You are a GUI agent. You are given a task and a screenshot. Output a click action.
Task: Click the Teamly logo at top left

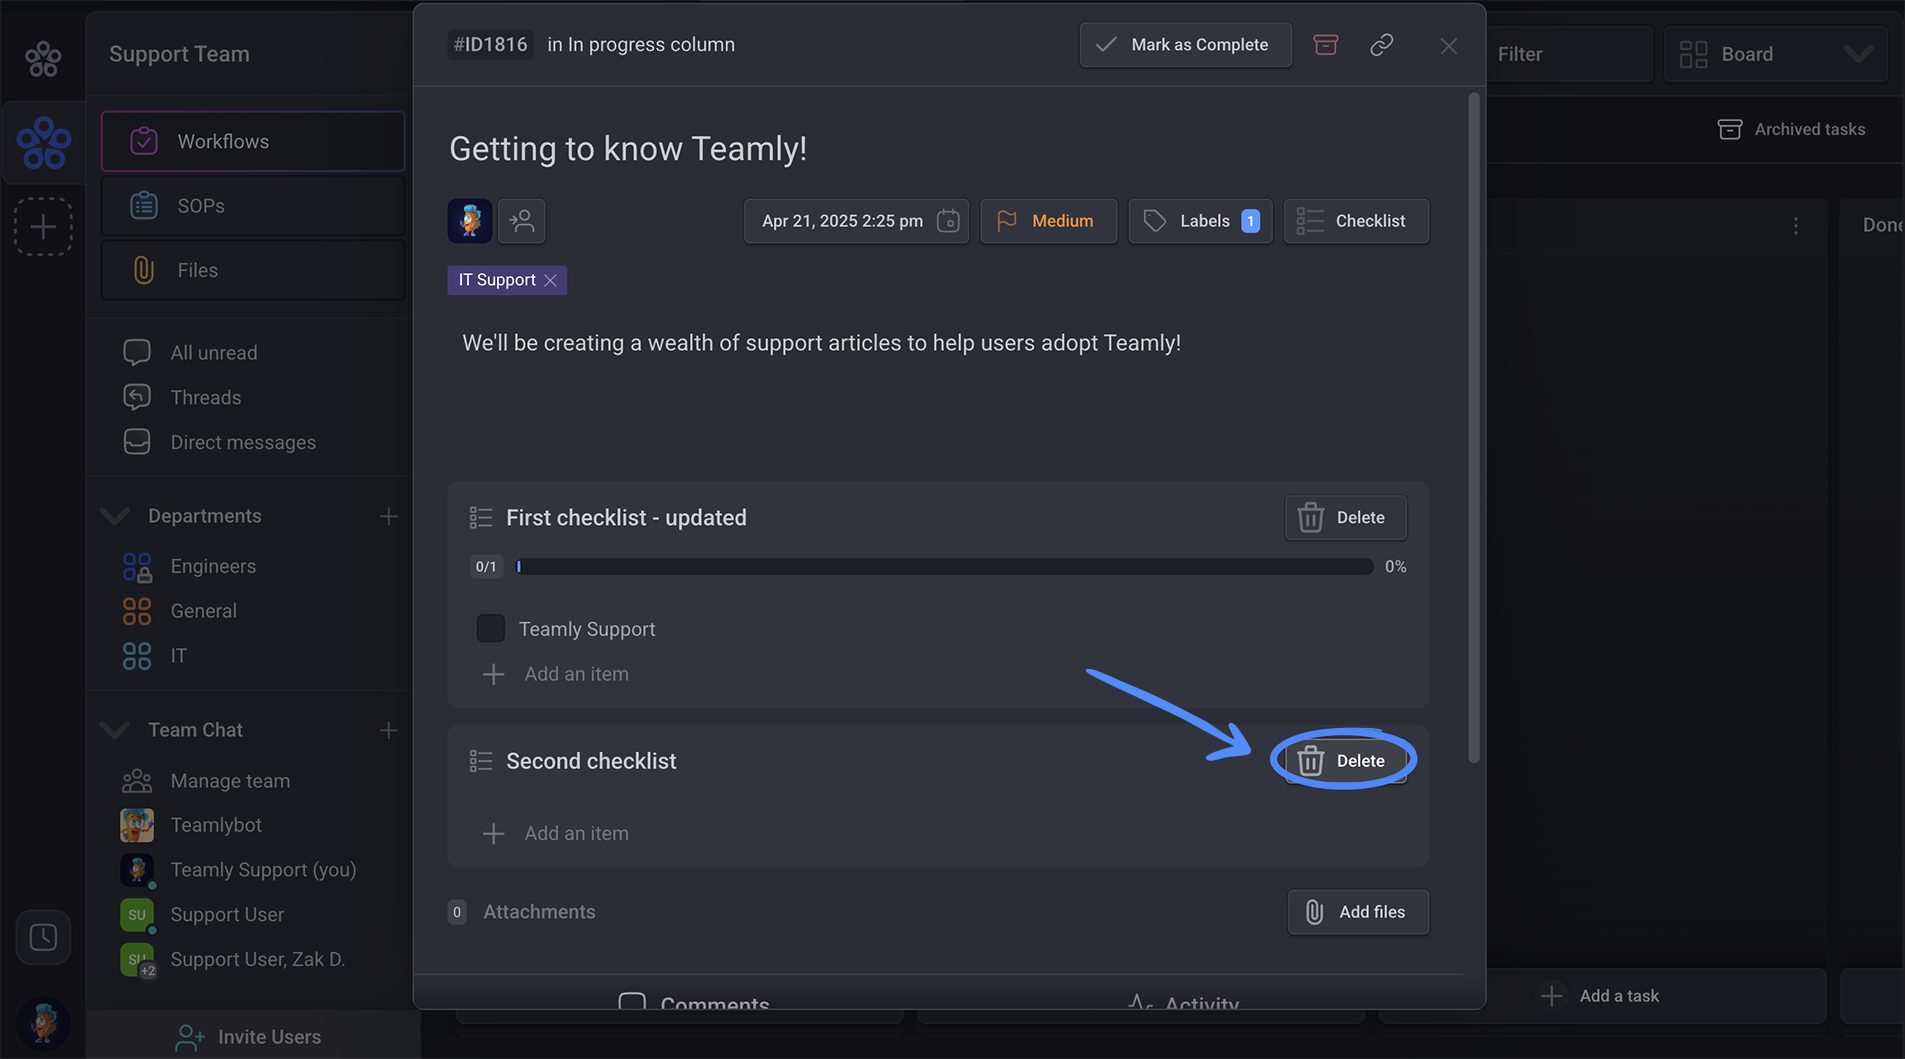(43, 59)
